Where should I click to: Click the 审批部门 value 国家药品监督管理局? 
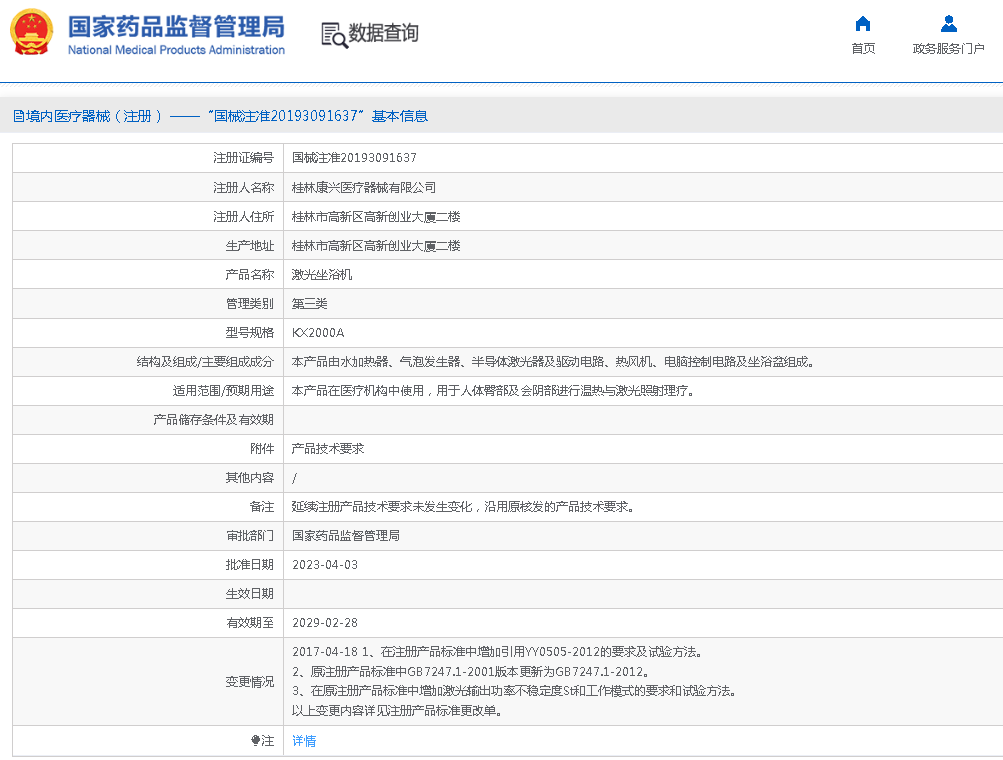click(345, 536)
